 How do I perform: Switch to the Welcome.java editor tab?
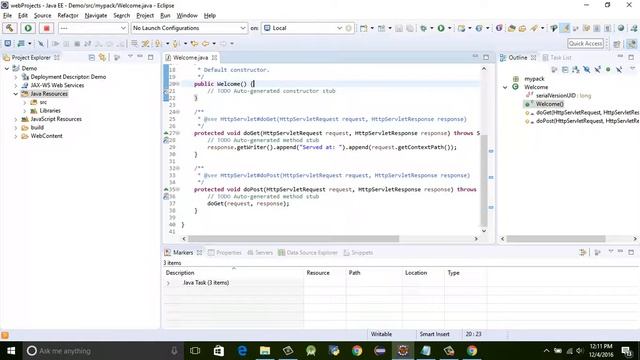point(190,58)
